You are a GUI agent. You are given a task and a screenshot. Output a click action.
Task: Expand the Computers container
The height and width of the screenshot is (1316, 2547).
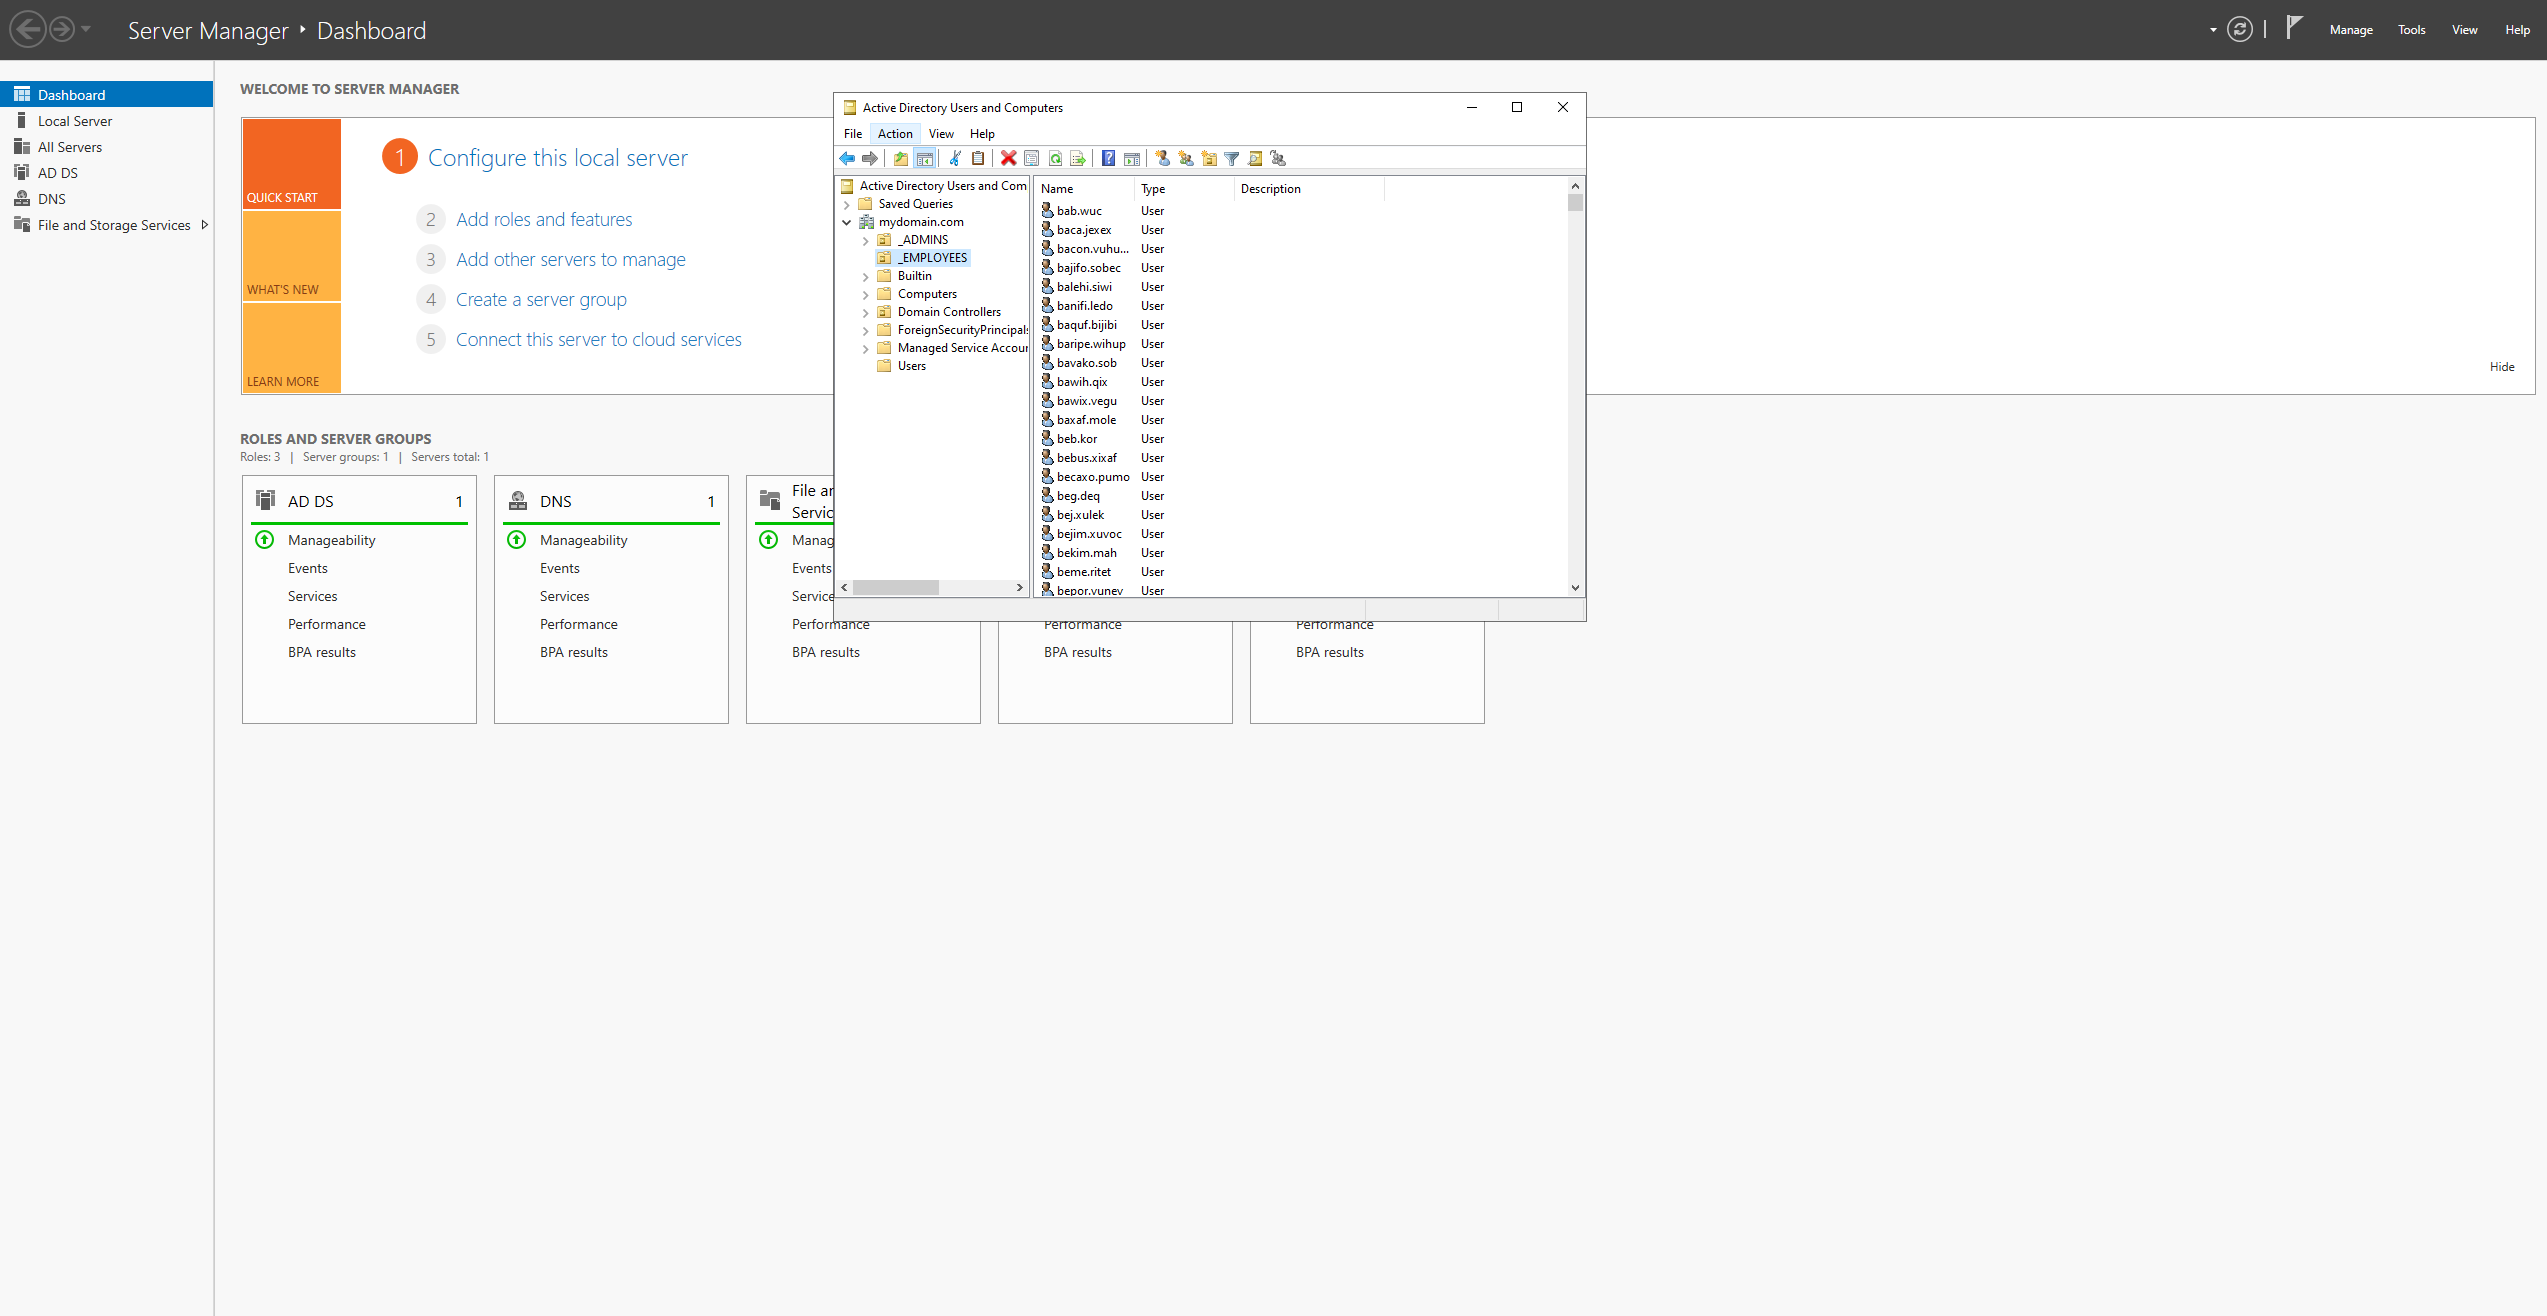point(865,293)
